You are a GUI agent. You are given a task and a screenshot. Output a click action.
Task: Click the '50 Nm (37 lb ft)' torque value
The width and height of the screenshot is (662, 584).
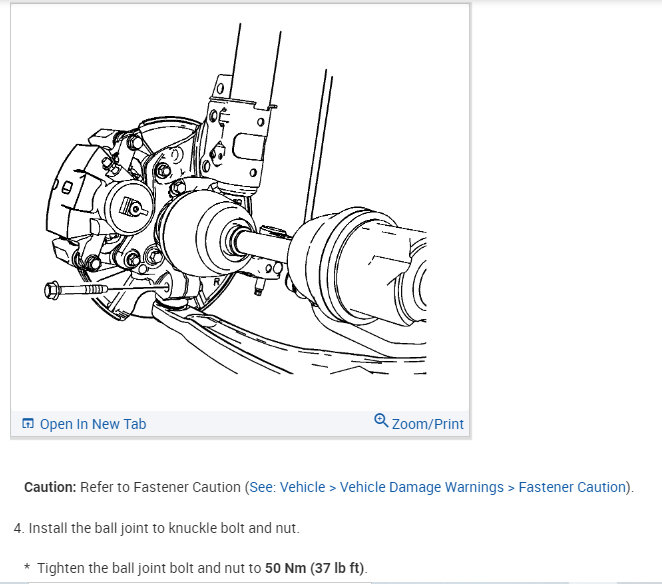[x=315, y=568]
